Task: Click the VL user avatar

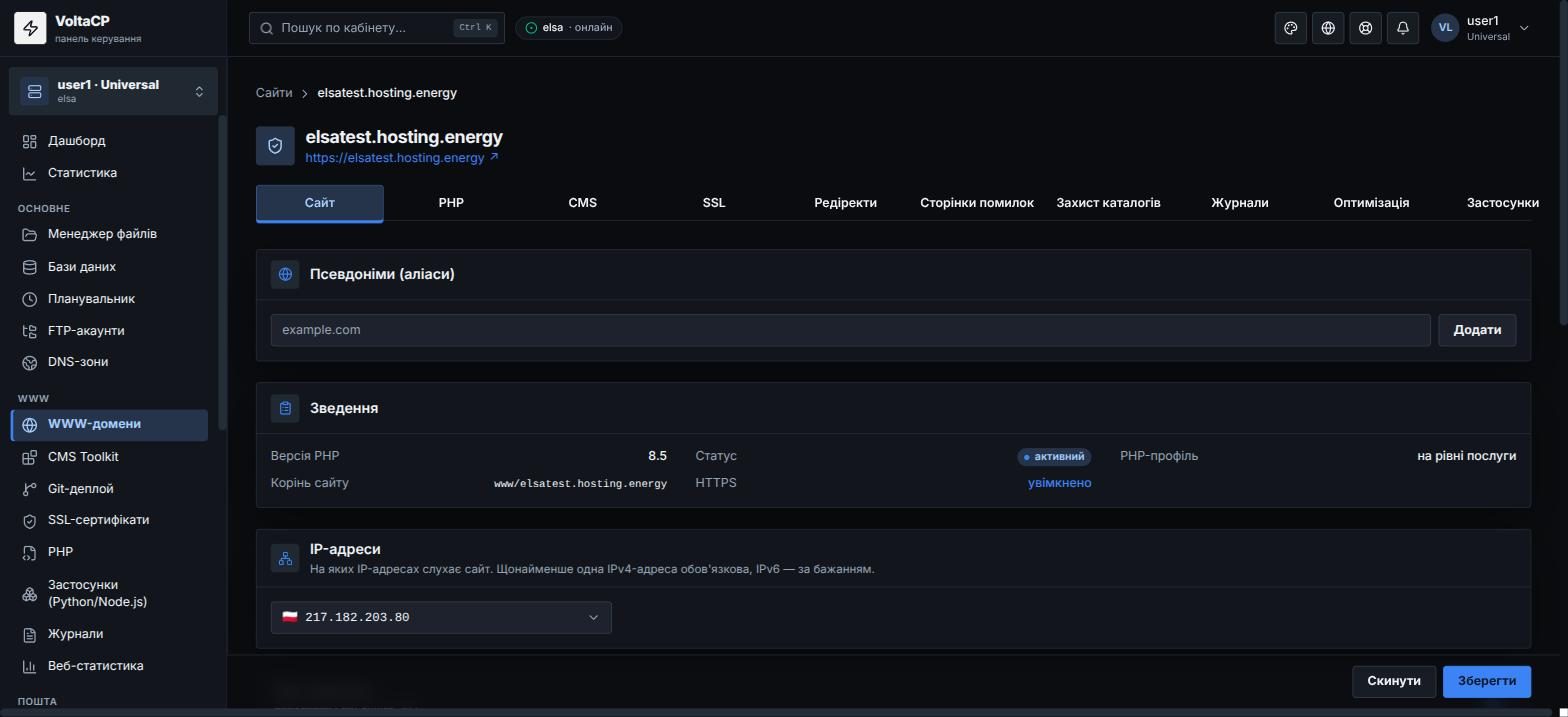Action: coord(1445,28)
